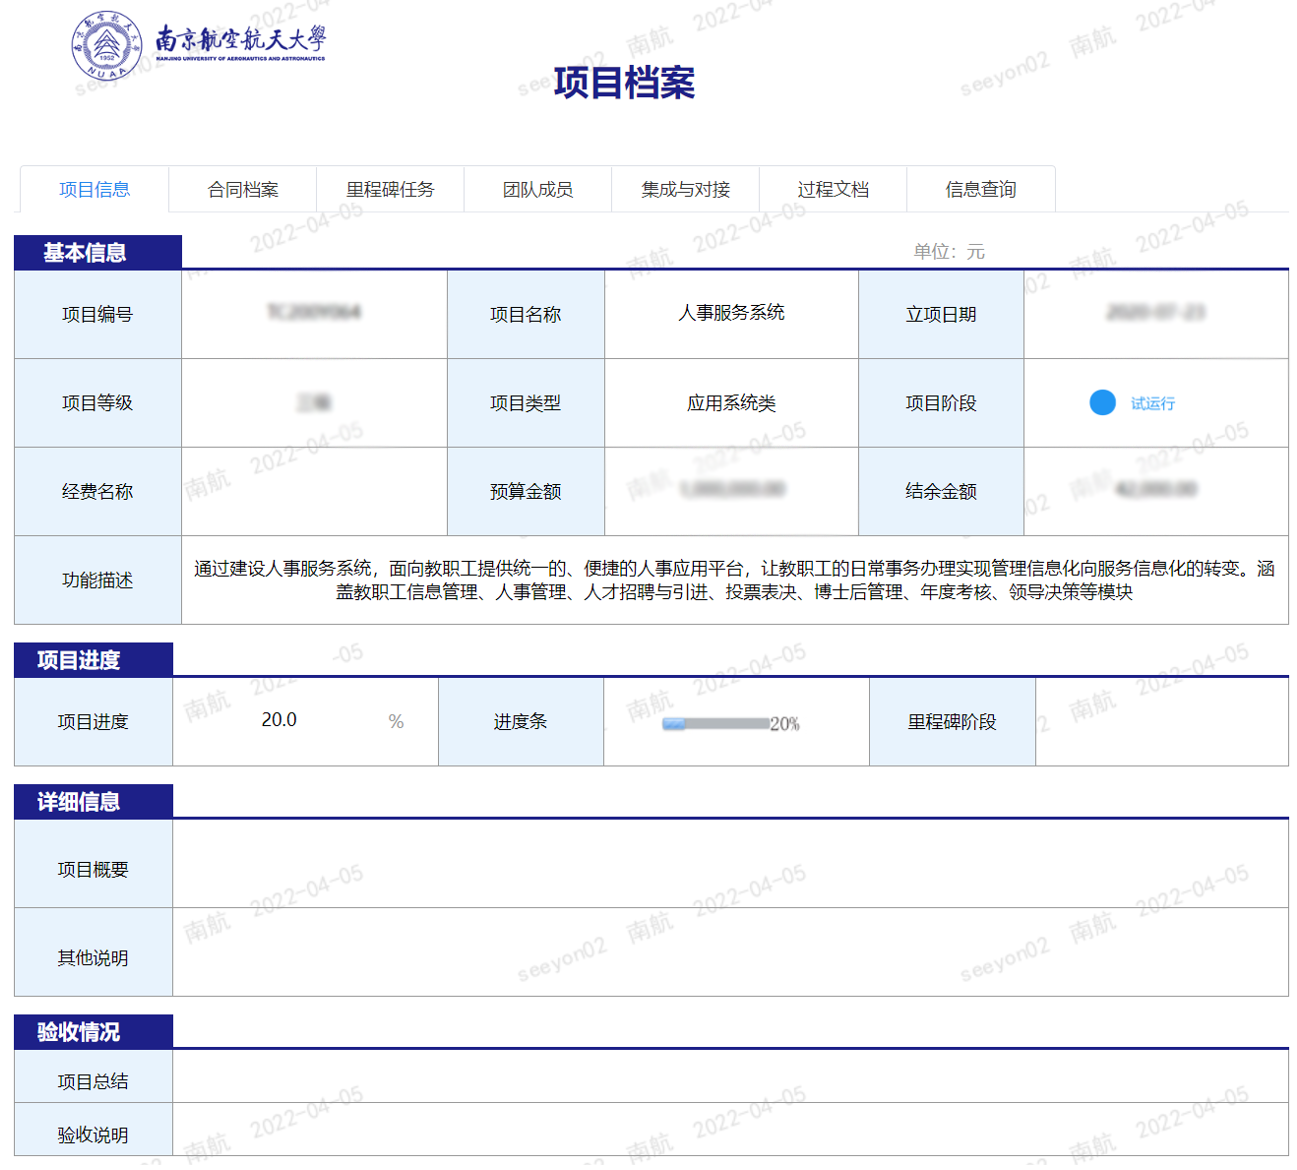Click the 功能描述 label cell
Image resolution: width=1297 pixels, height=1170 pixels.
(x=98, y=580)
